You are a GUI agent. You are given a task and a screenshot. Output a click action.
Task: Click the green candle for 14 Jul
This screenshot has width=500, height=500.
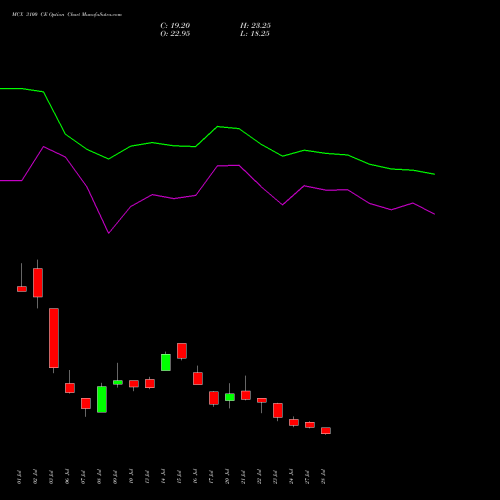point(166,362)
